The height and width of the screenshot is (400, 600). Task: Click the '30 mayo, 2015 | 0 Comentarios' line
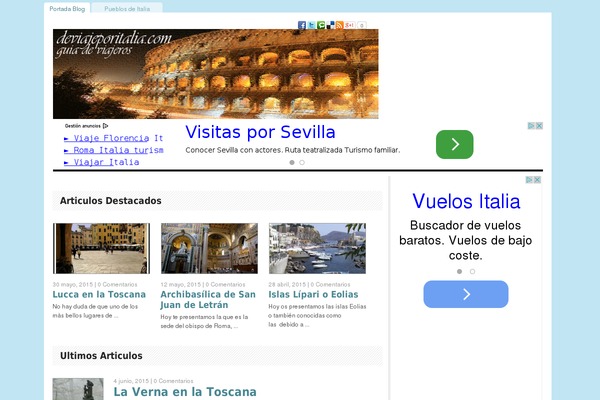(x=95, y=284)
